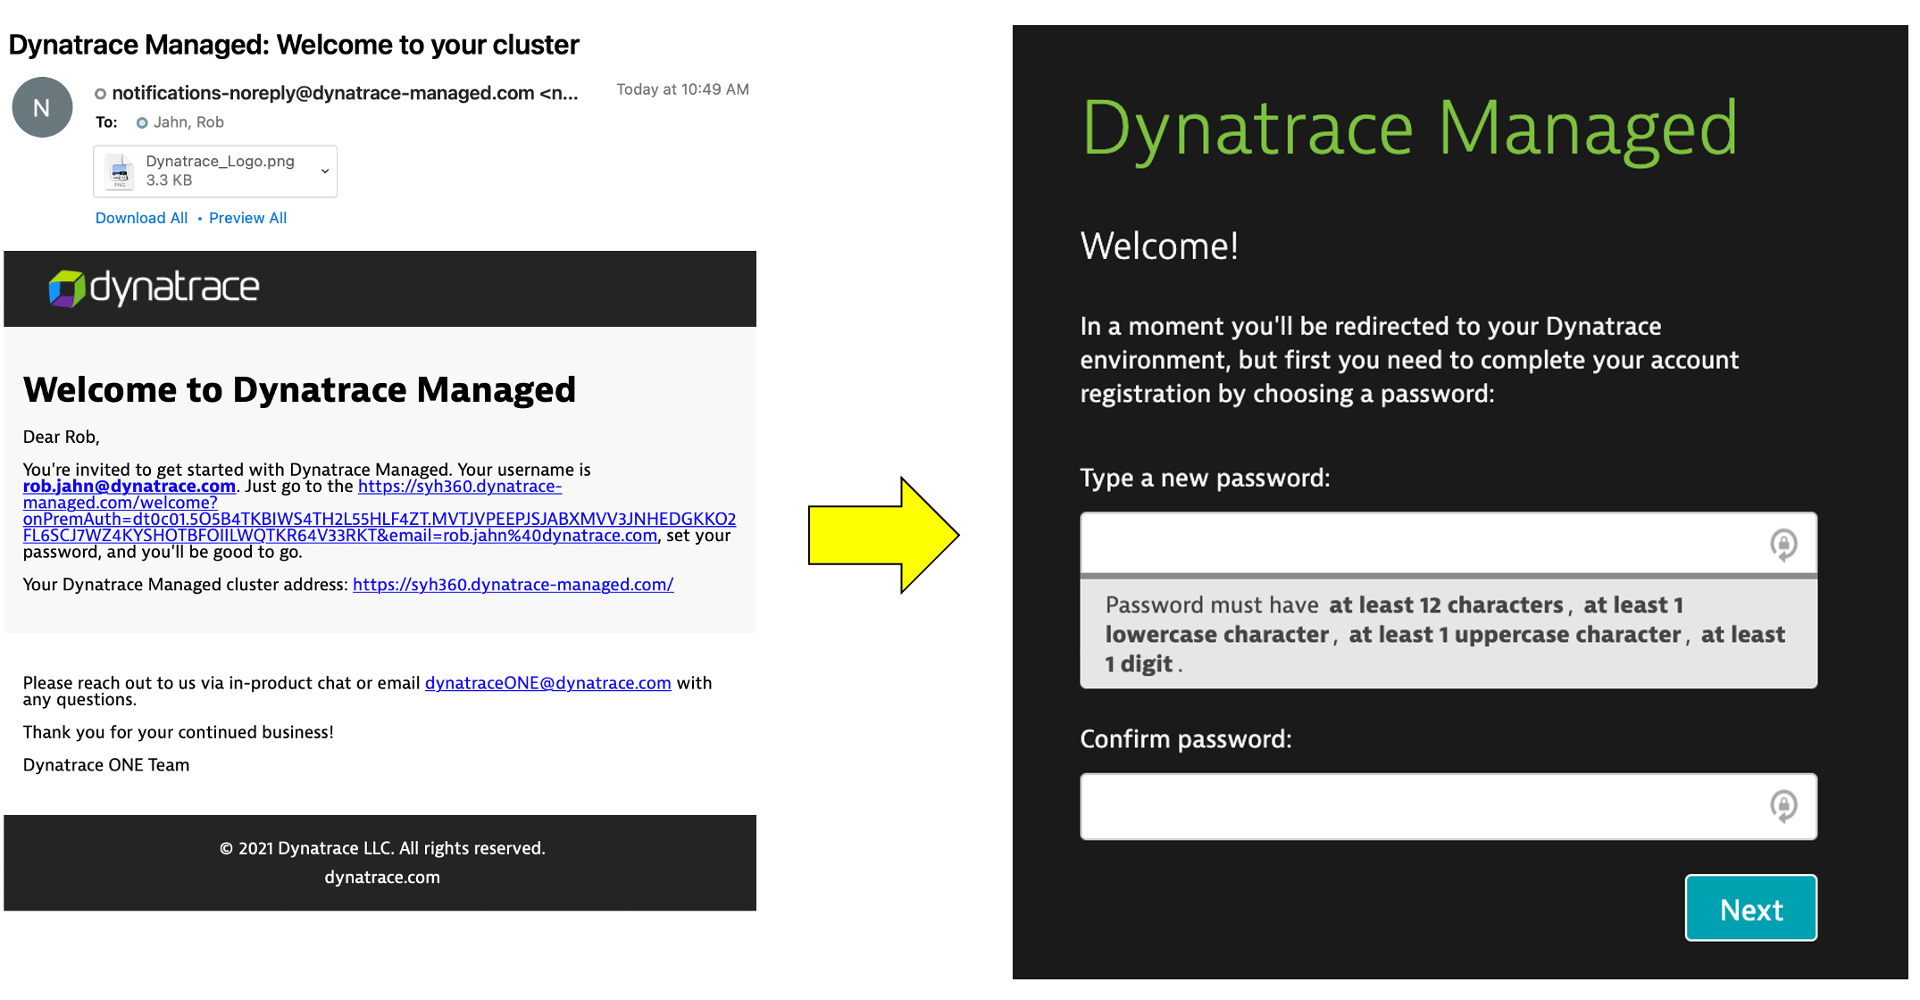Click the password manager icon in confirm password field
The image size is (1920, 1000).
[1783, 806]
